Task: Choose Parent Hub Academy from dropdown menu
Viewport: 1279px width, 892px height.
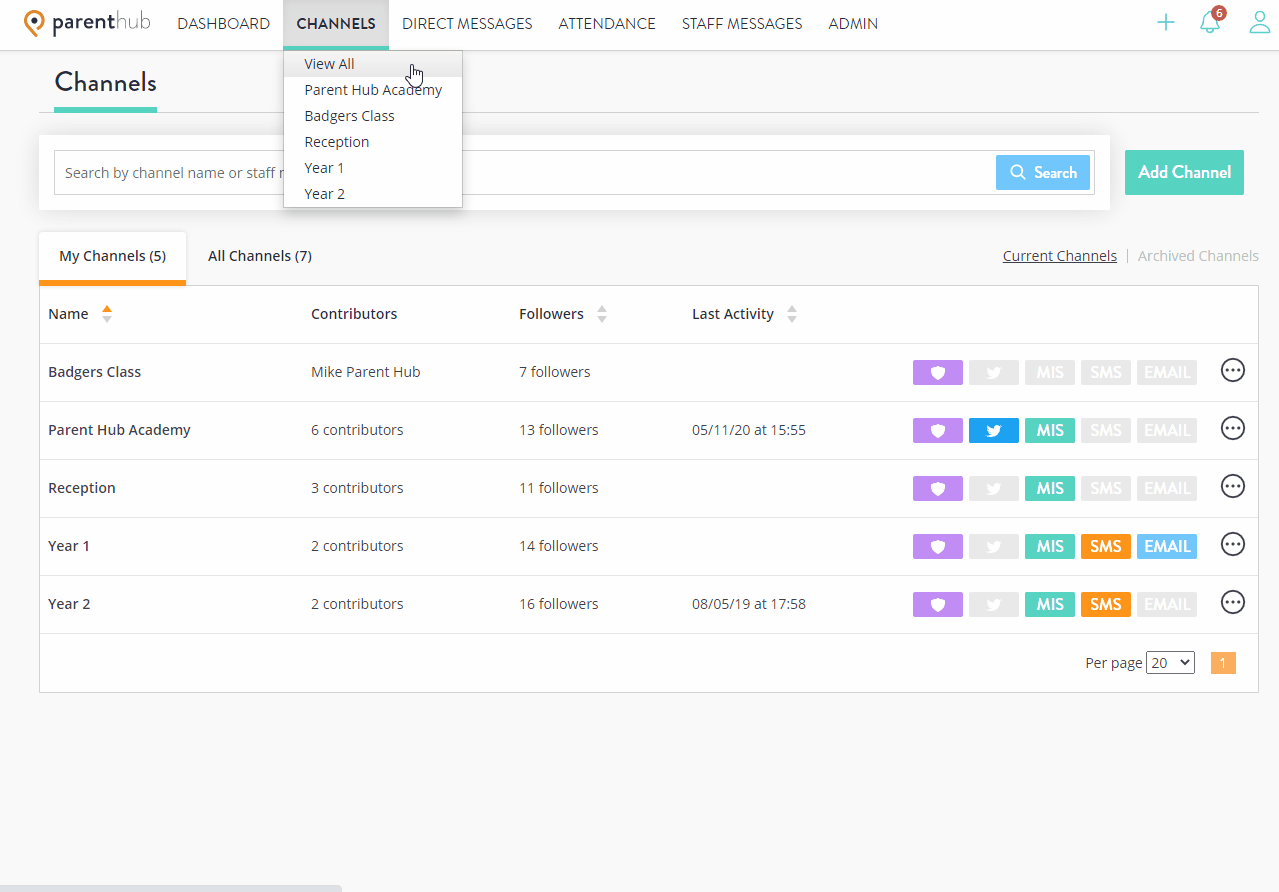Action: [373, 90]
